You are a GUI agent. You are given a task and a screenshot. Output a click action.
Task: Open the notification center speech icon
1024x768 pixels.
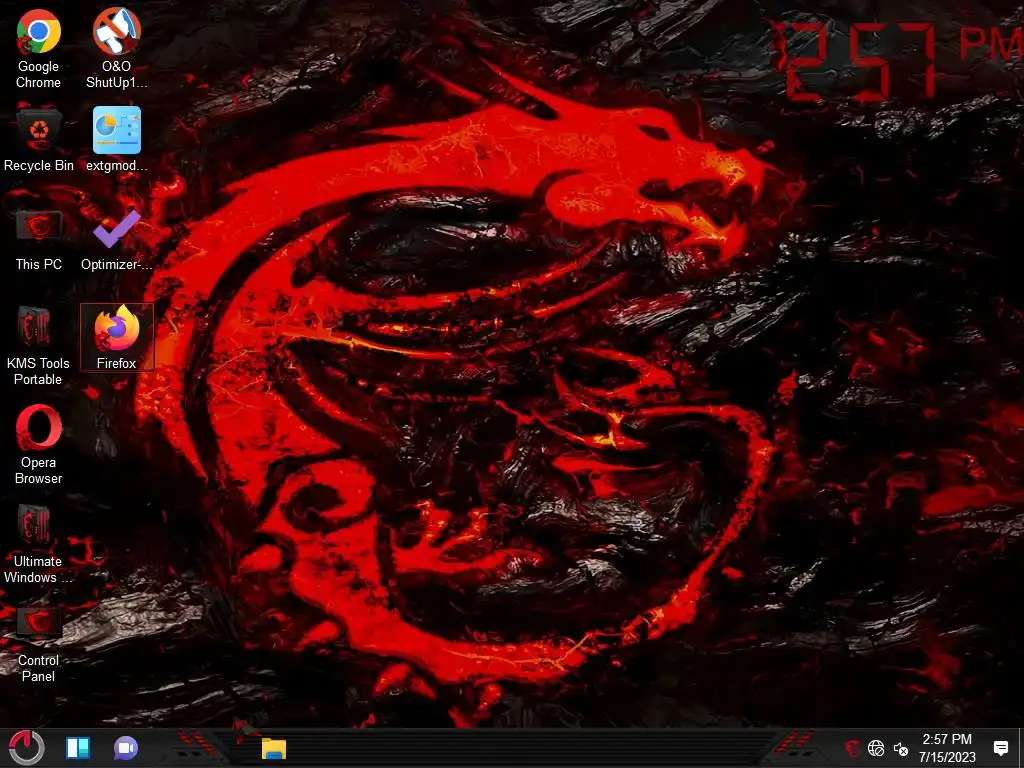pos(1000,748)
